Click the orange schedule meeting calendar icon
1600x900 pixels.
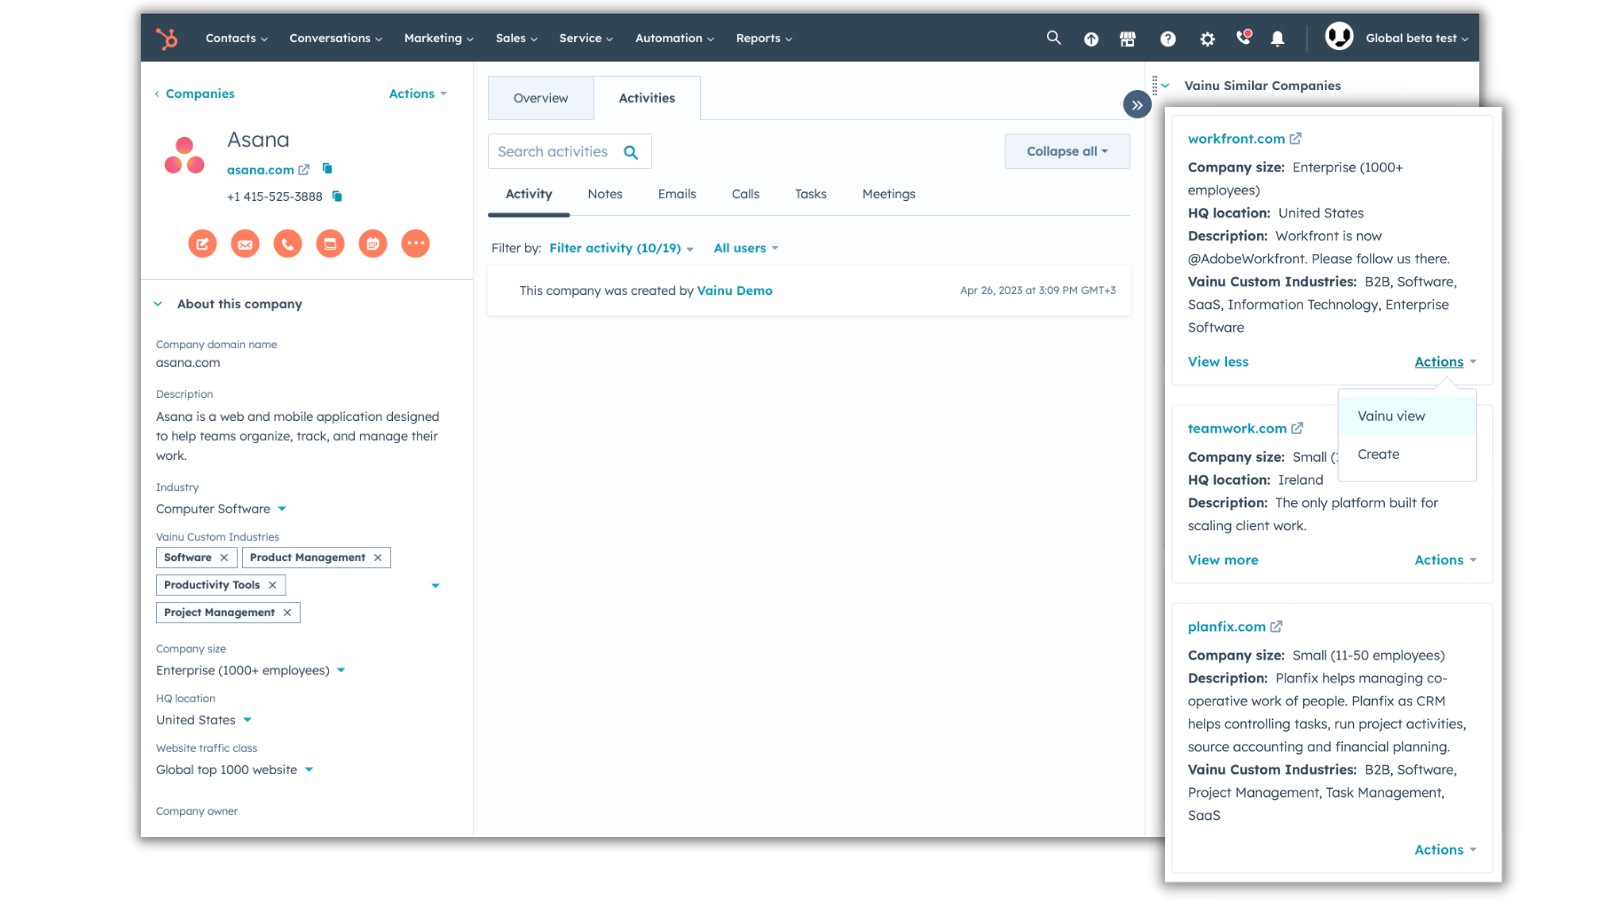point(373,243)
